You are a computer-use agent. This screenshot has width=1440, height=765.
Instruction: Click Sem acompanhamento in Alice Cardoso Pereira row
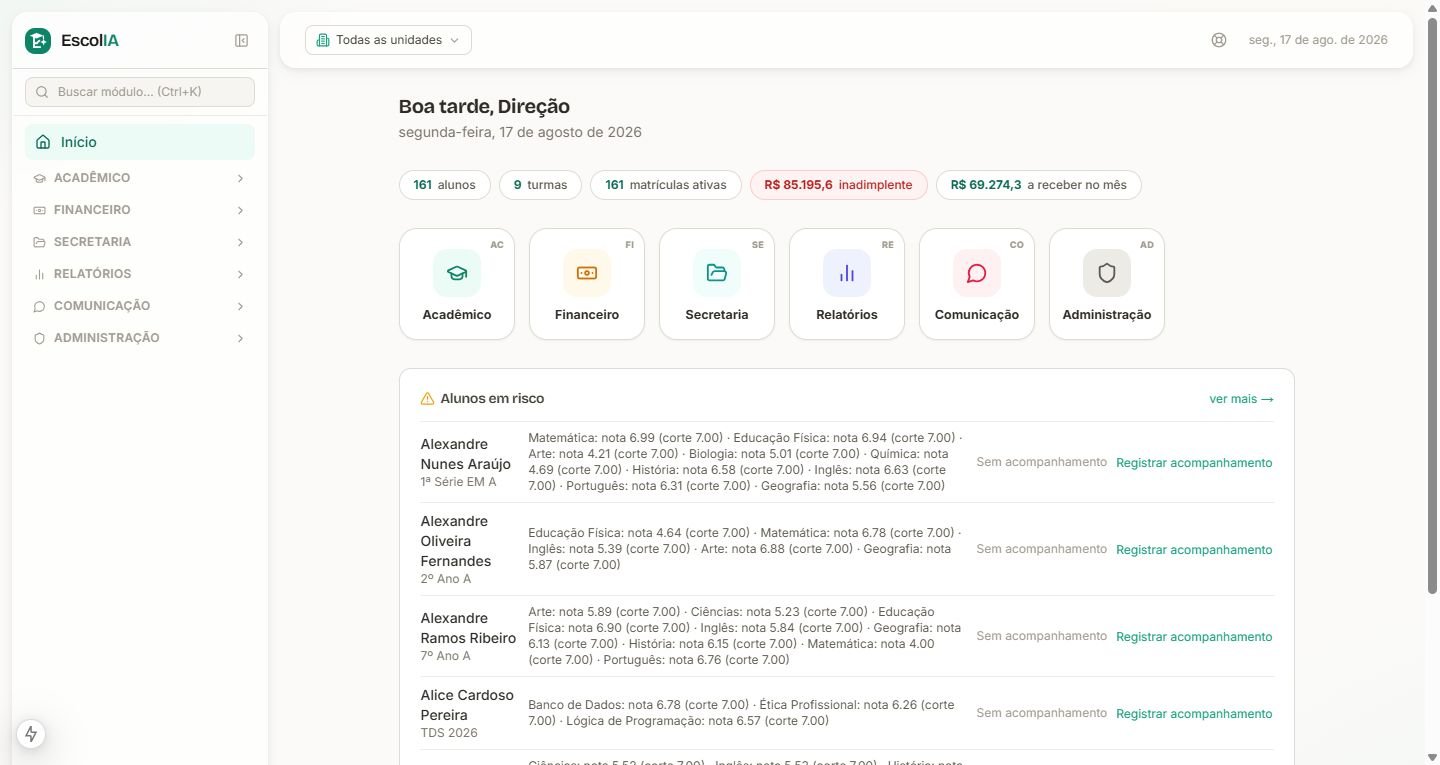(x=1041, y=714)
